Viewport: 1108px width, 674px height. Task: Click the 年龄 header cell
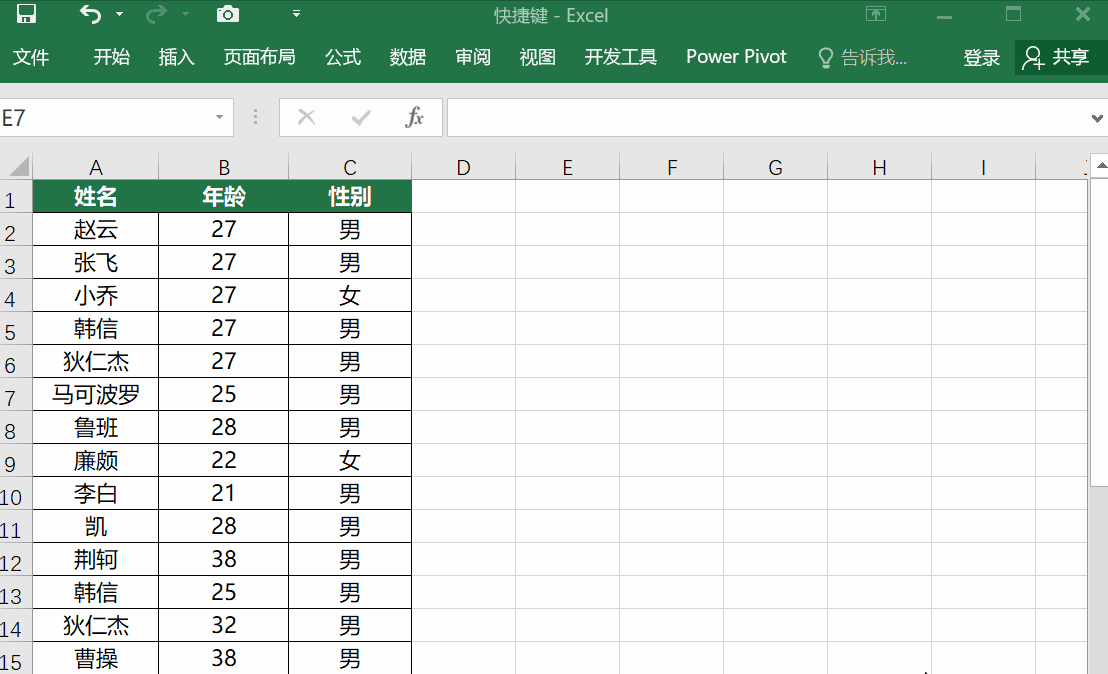[223, 196]
